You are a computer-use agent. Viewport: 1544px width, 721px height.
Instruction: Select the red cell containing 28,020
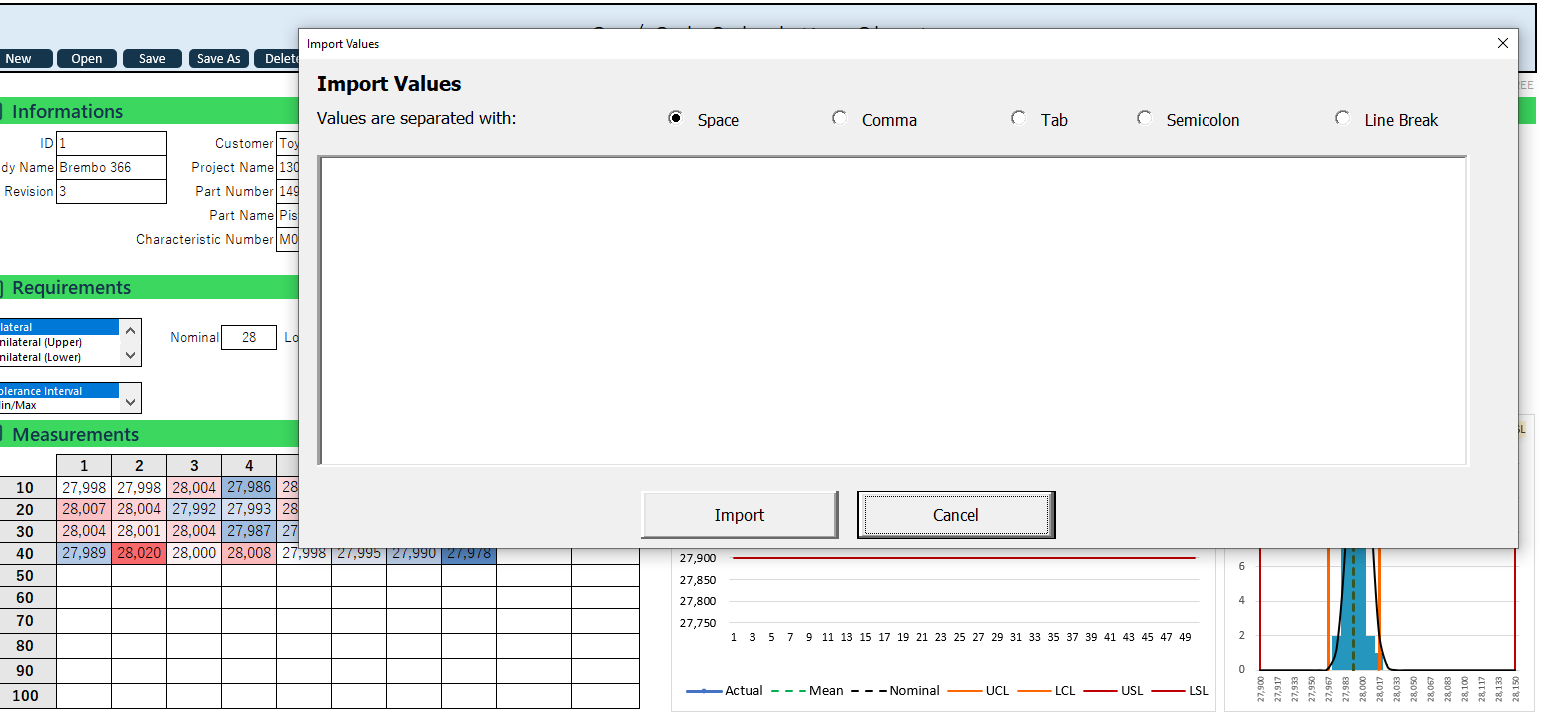pos(139,553)
